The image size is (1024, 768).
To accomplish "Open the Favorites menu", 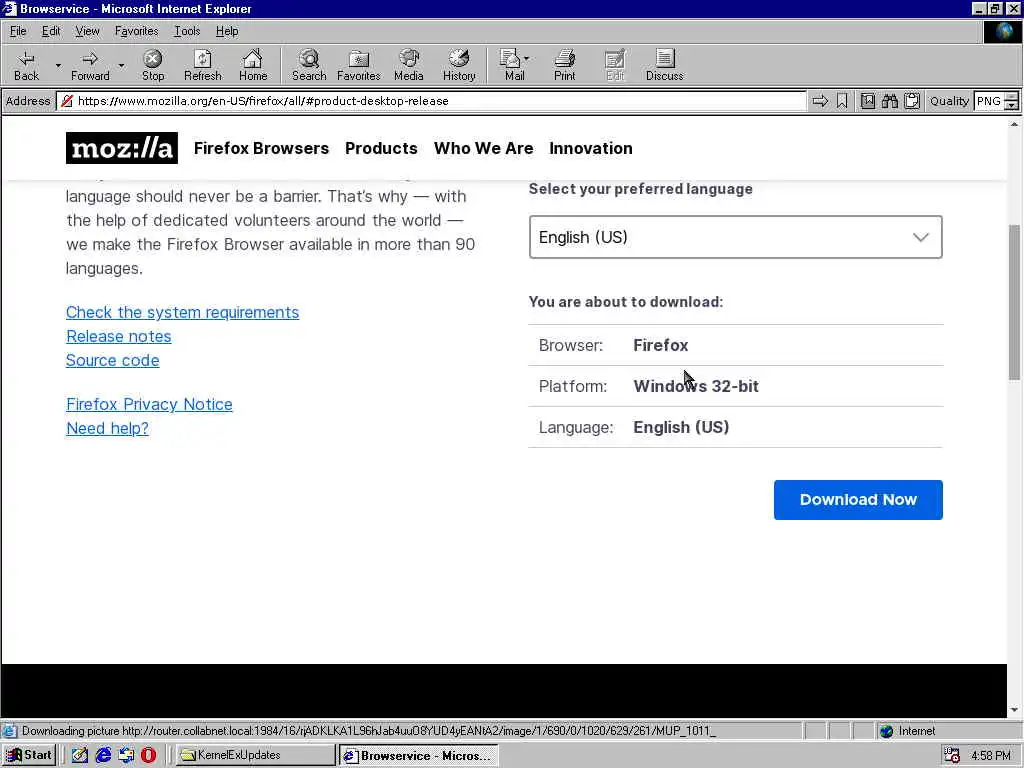I will click(x=136, y=31).
